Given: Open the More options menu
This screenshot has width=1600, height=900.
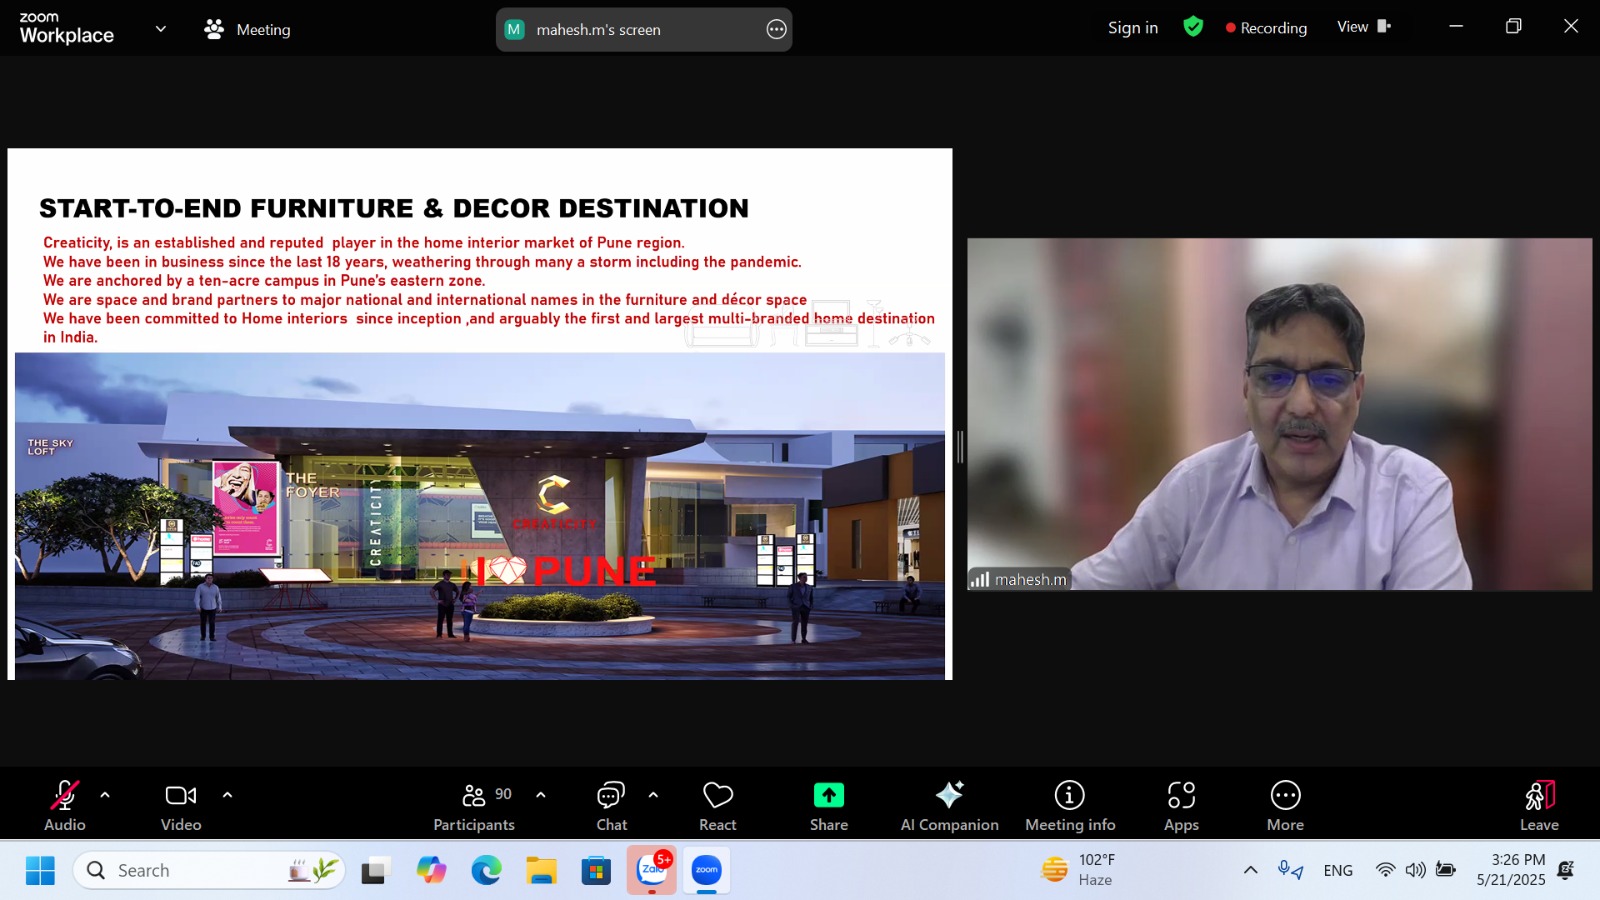Looking at the screenshot, I should click(x=1285, y=805).
